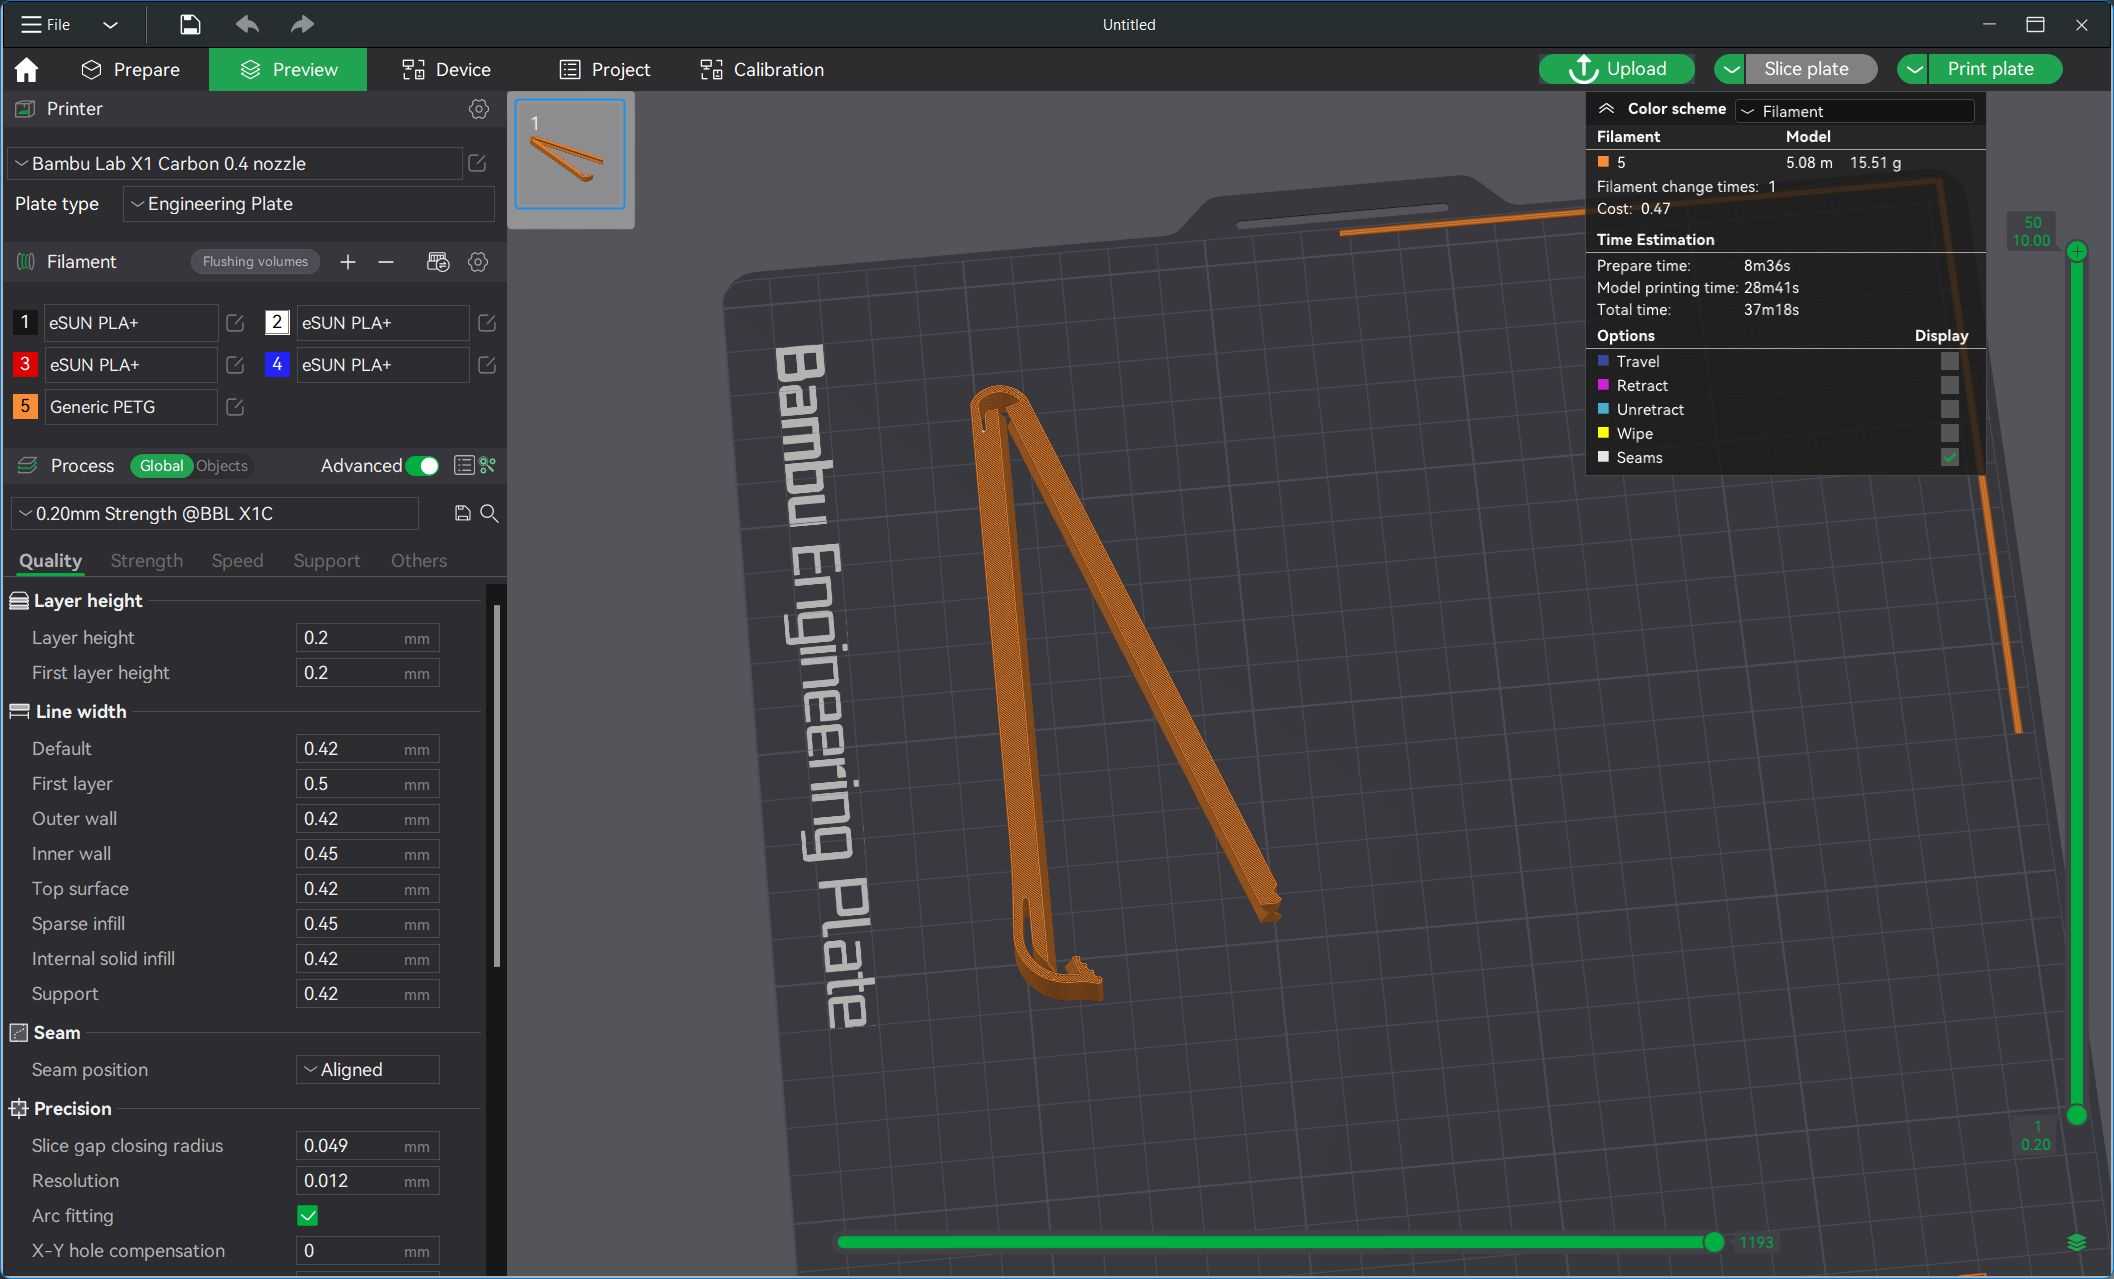
Task: Expand Slice plate options arrow
Action: tap(1730, 69)
